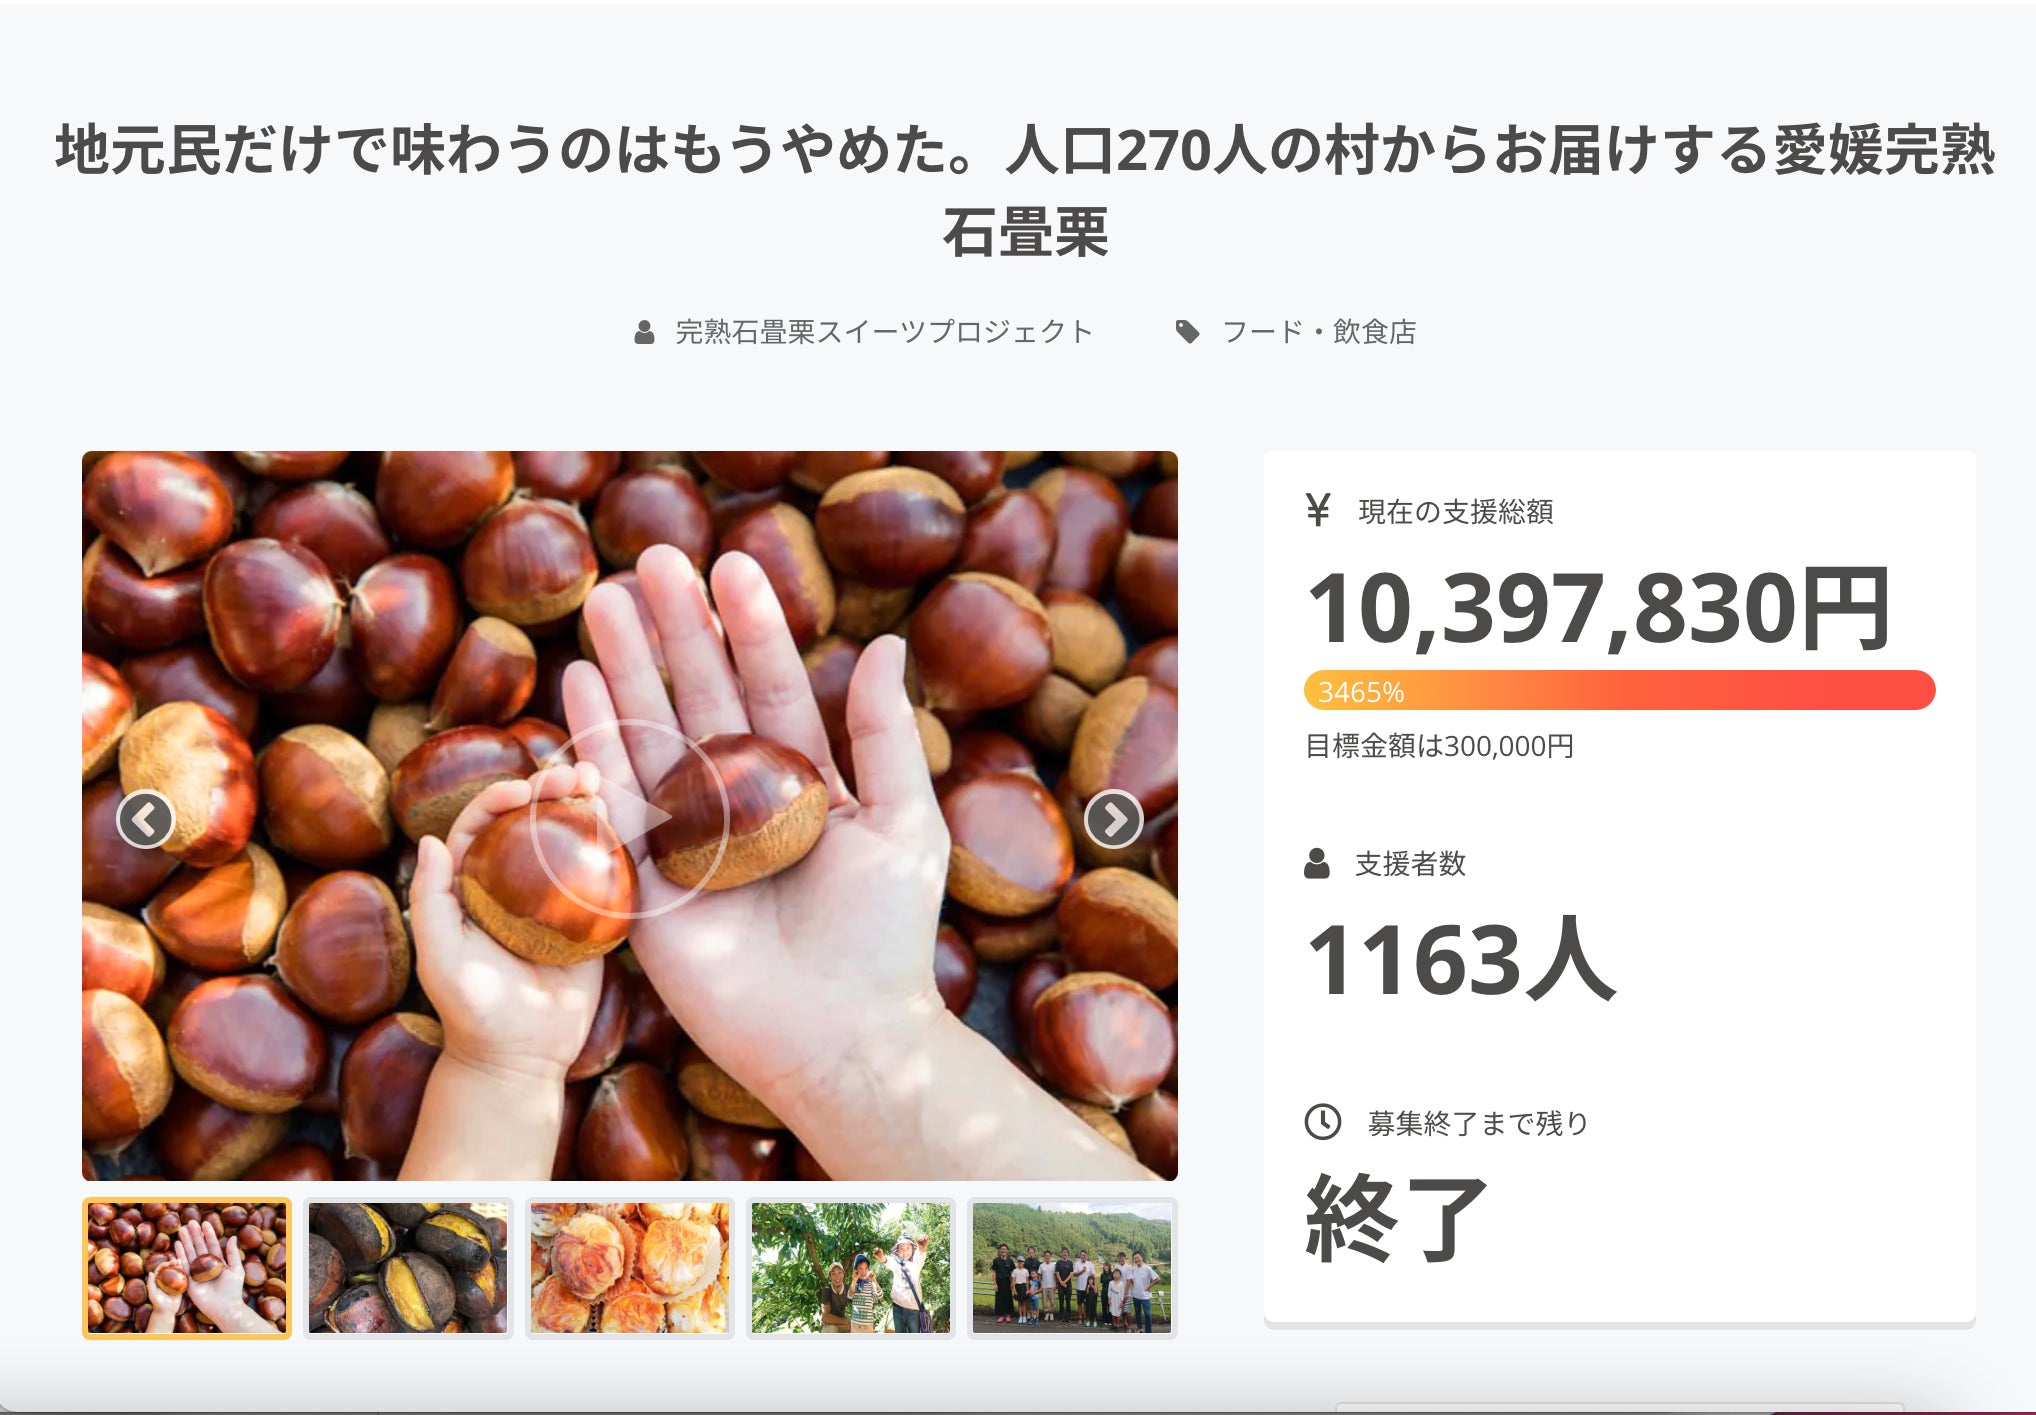Click the supporter count person icon

1317,863
